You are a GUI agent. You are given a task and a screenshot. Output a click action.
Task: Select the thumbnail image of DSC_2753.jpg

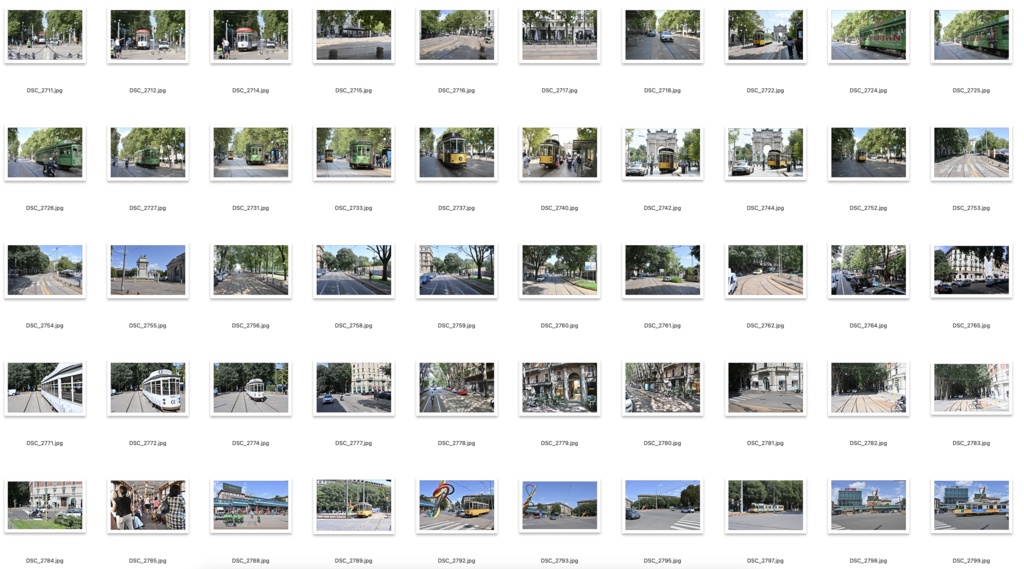tap(971, 153)
